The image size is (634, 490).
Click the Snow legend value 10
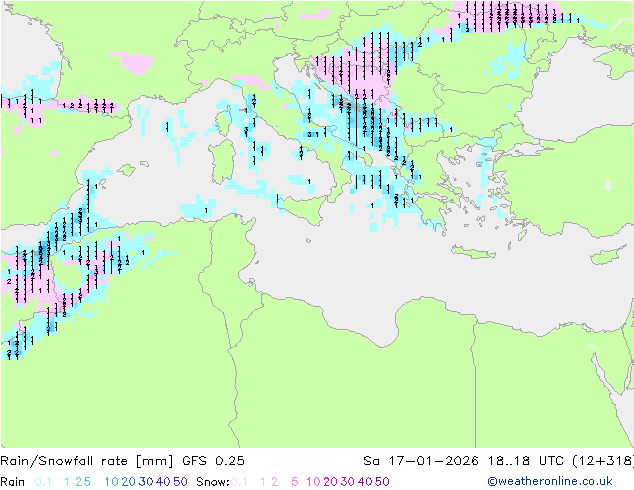click(313, 482)
